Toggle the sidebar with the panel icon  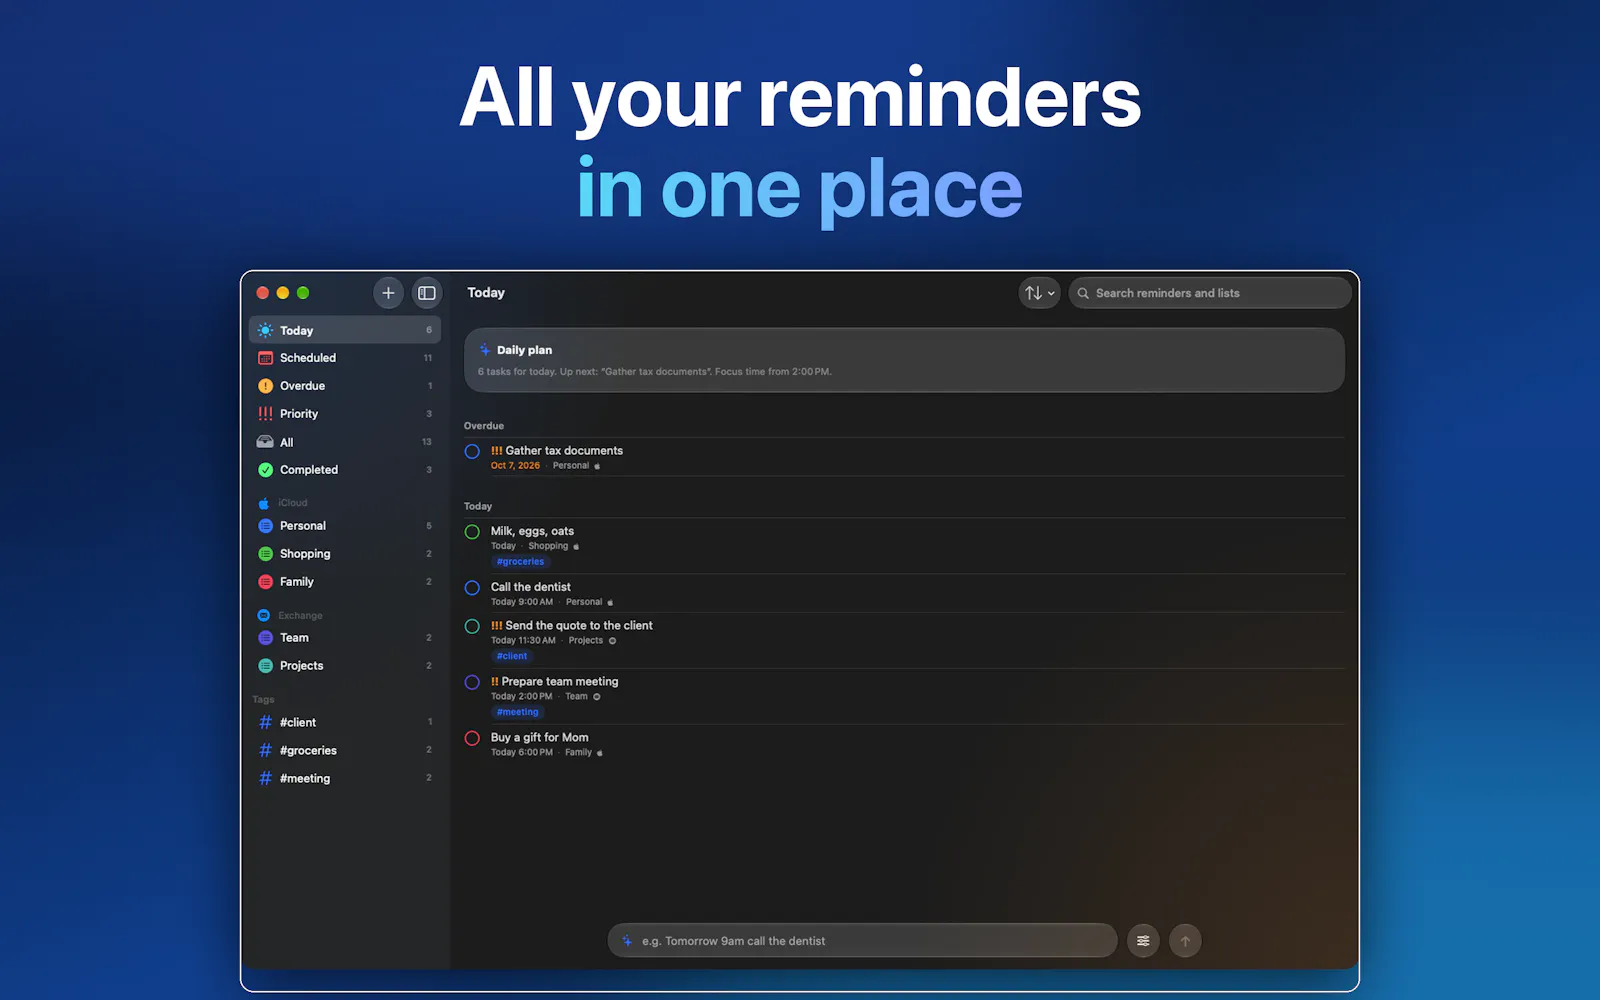click(x=427, y=293)
